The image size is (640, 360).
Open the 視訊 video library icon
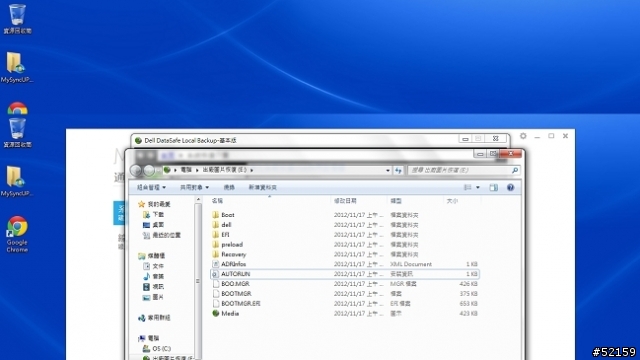(146, 287)
